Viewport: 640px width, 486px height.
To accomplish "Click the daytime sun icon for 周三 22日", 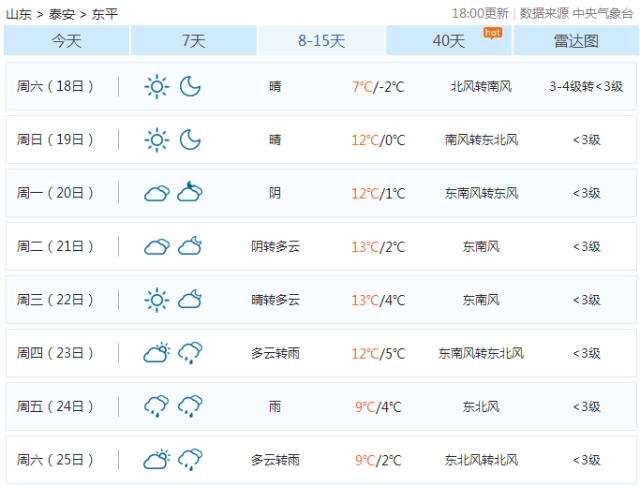I will click(157, 300).
